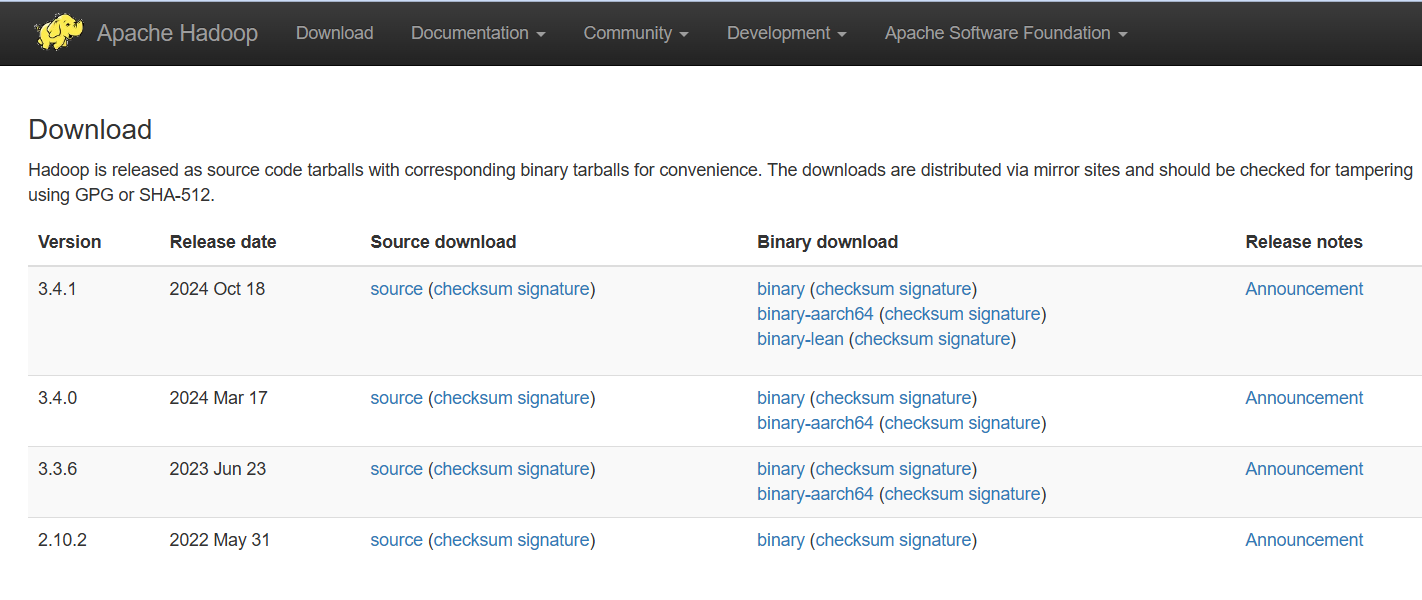Open signature for 3.4.1 binary

click(935, 289)
